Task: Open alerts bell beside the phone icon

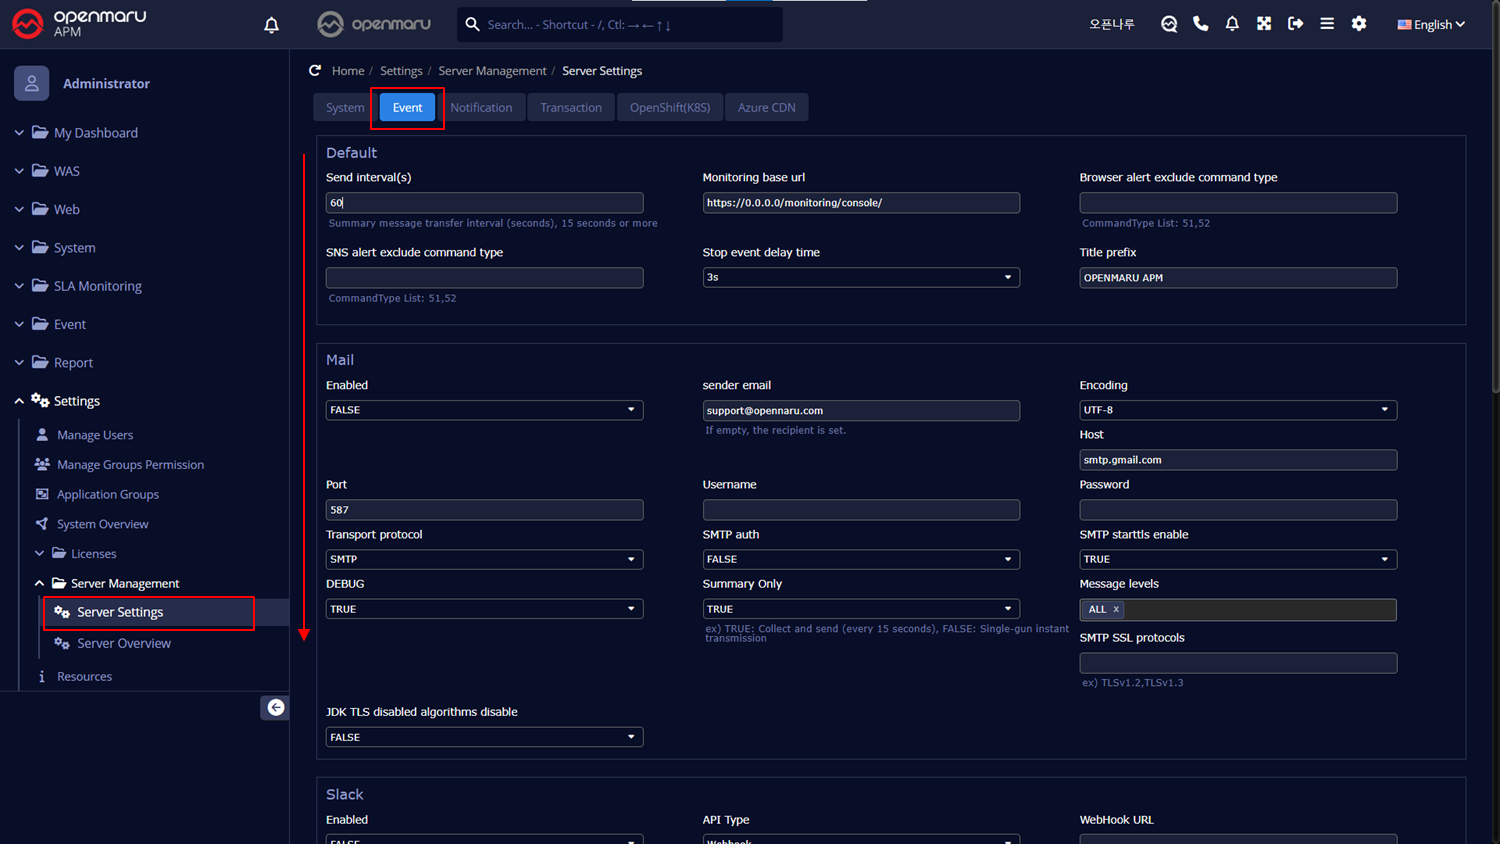Action: tap(1232, 24)
